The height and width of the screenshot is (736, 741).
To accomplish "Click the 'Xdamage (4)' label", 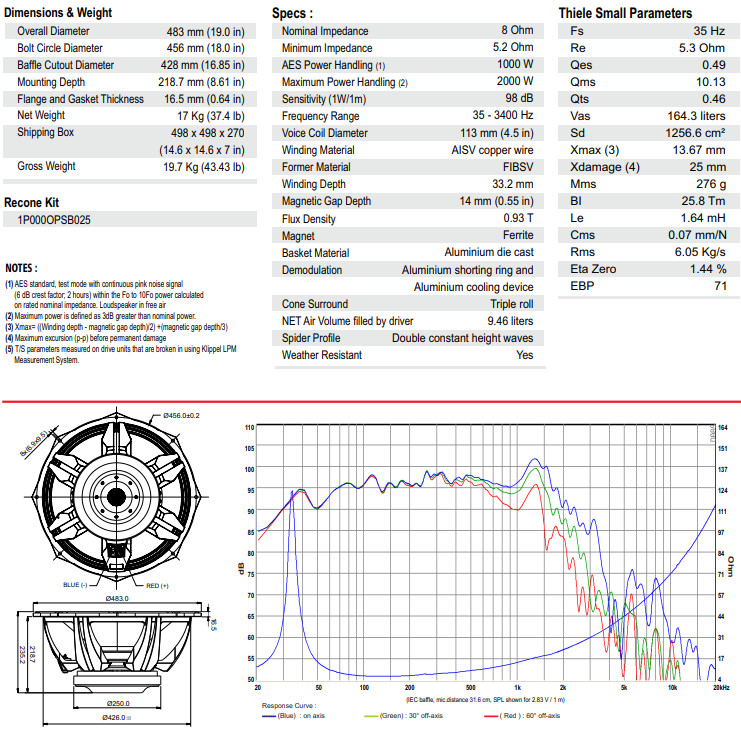I will click(605, 167).
